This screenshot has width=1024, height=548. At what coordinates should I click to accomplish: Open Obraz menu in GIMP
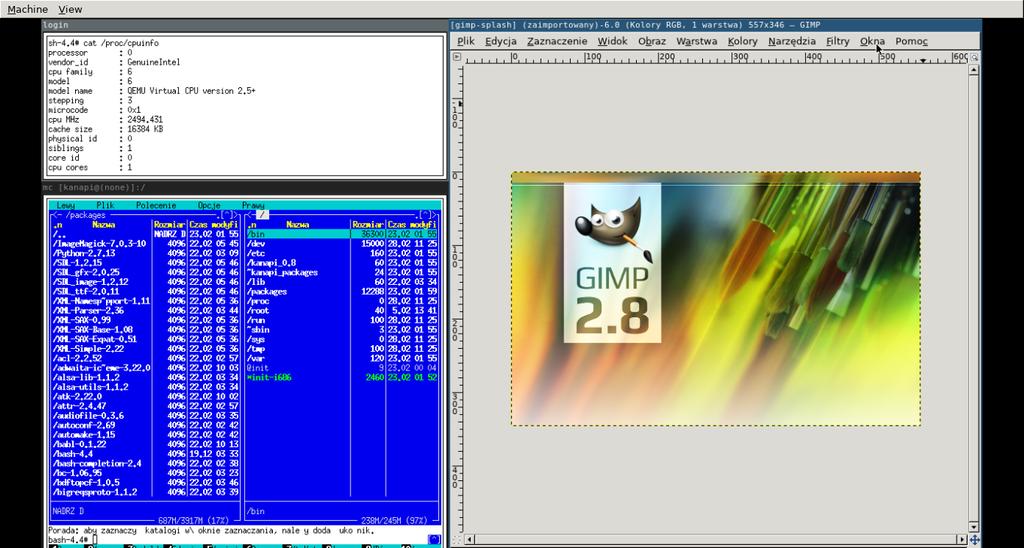point(652,41)
